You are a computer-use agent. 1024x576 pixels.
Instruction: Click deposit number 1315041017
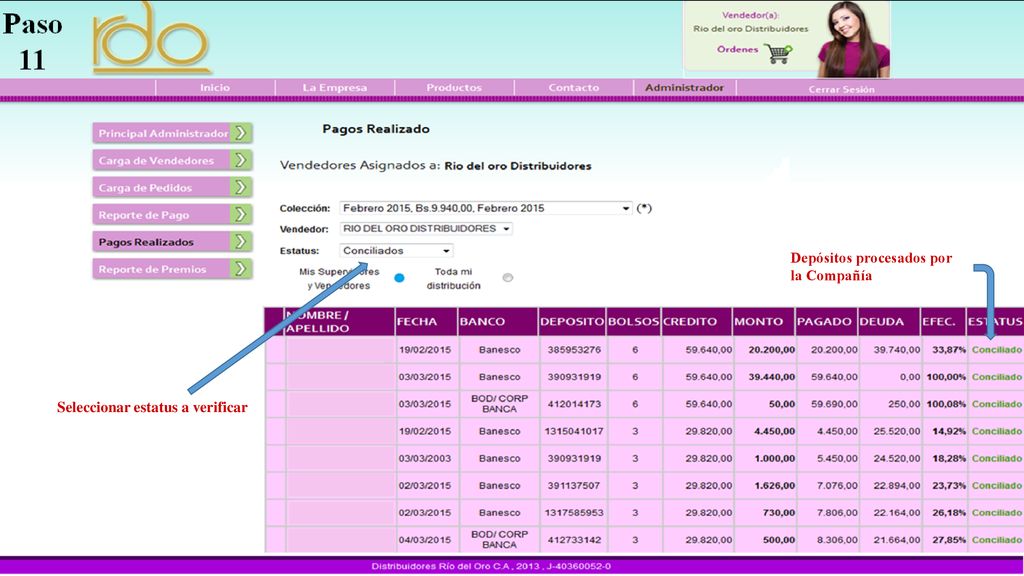click(x=574, y=432)
